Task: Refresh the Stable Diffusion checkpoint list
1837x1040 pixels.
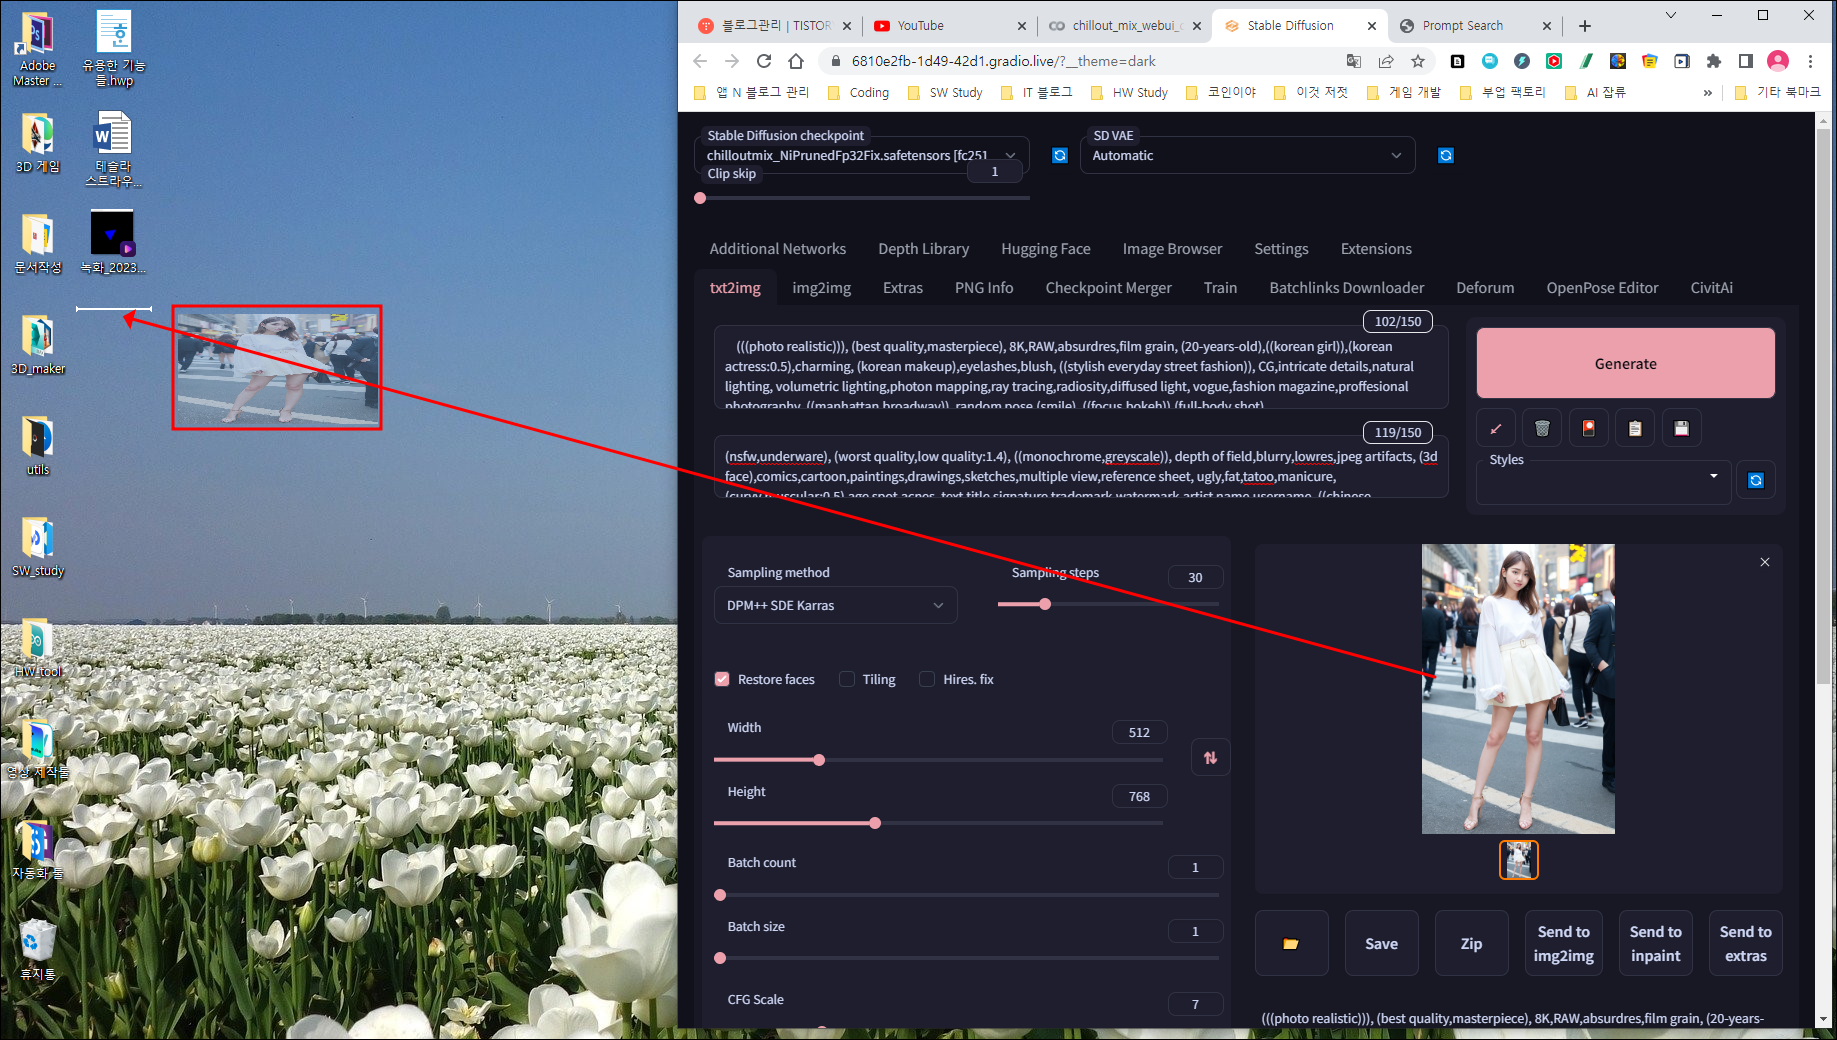Action: [x=1060, y=155]
